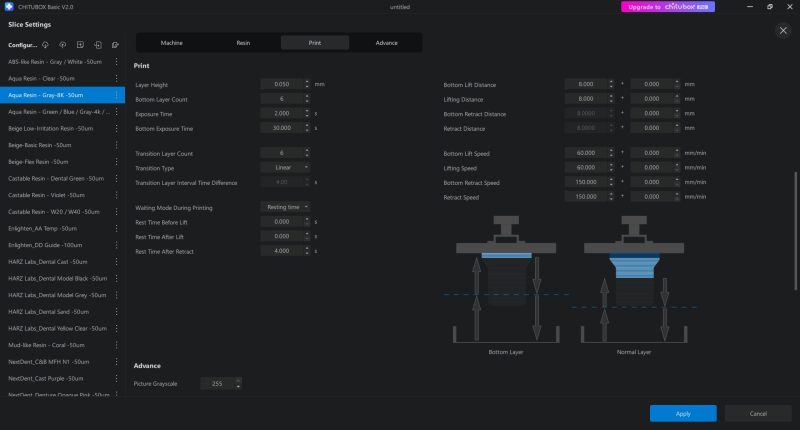Click the settings panel vertical scrollbar
This screenshot has width=800, height=430.
(x=795, y=231)
